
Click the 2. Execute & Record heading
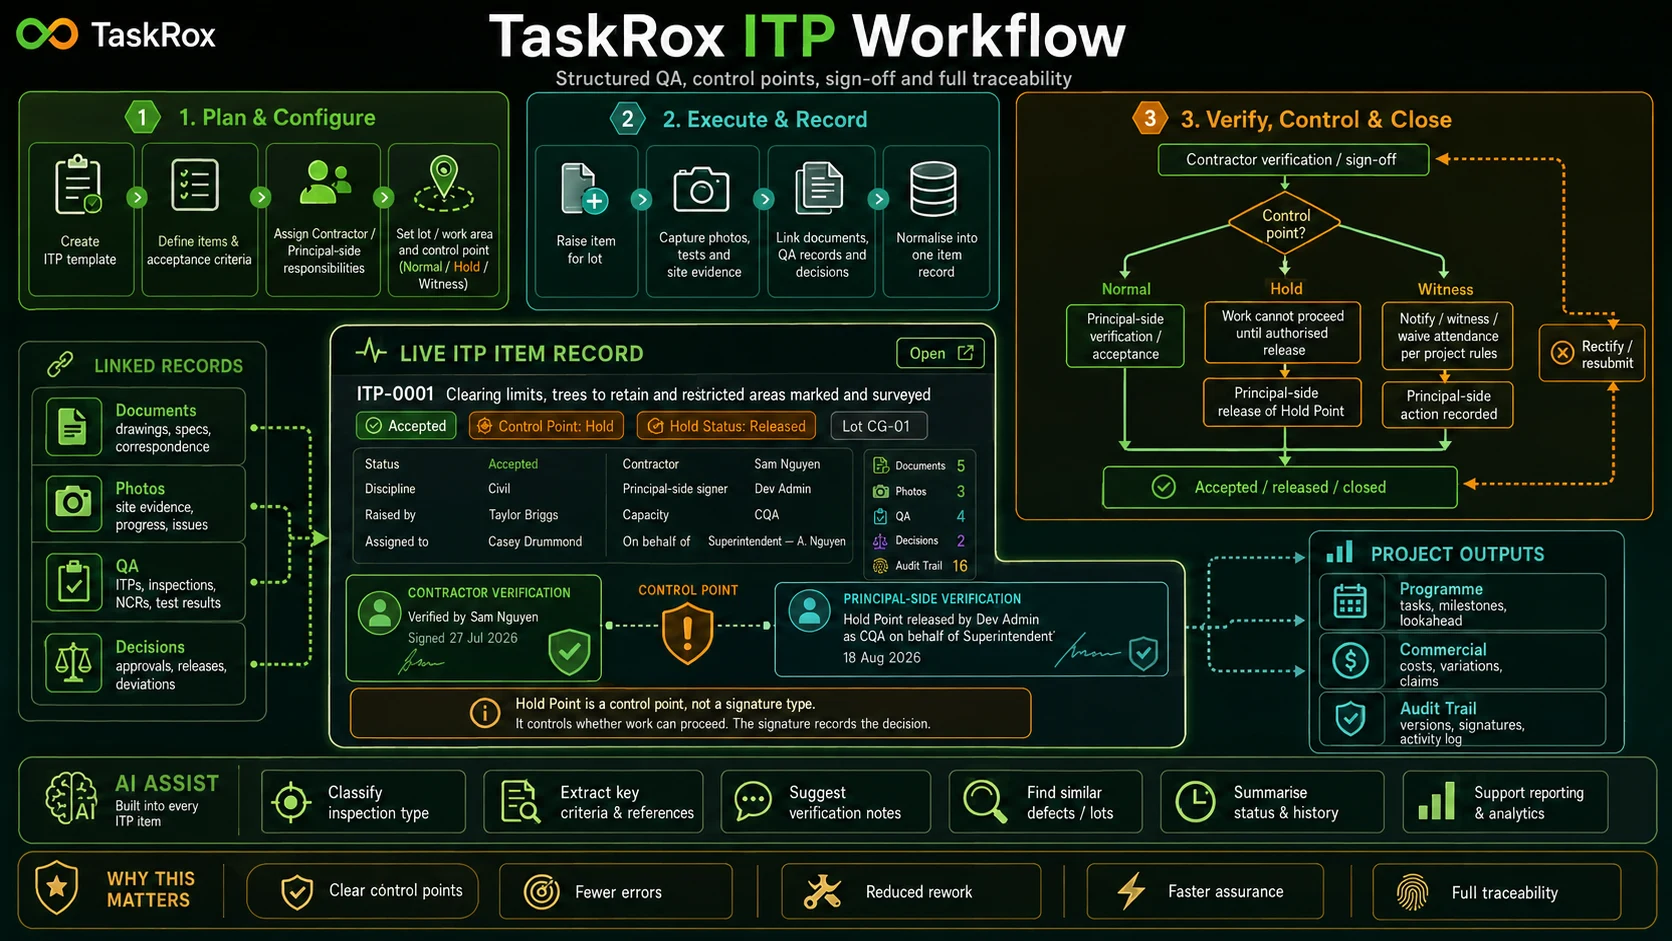(x=765, y=120)
